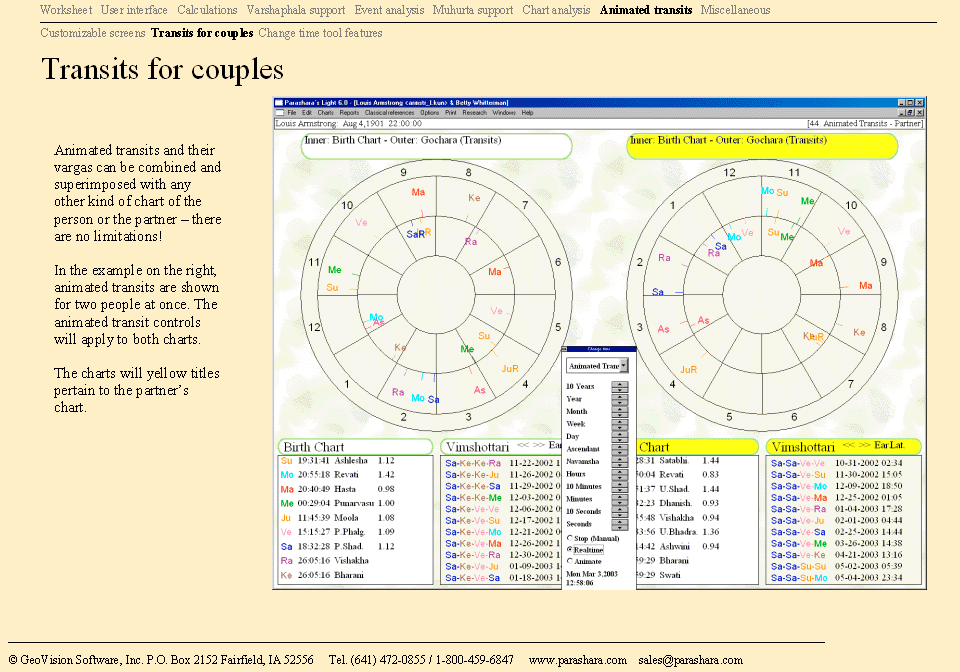Open the User interface section
Image resolution: width=960 pixels, height=672 pixels.
134,10
